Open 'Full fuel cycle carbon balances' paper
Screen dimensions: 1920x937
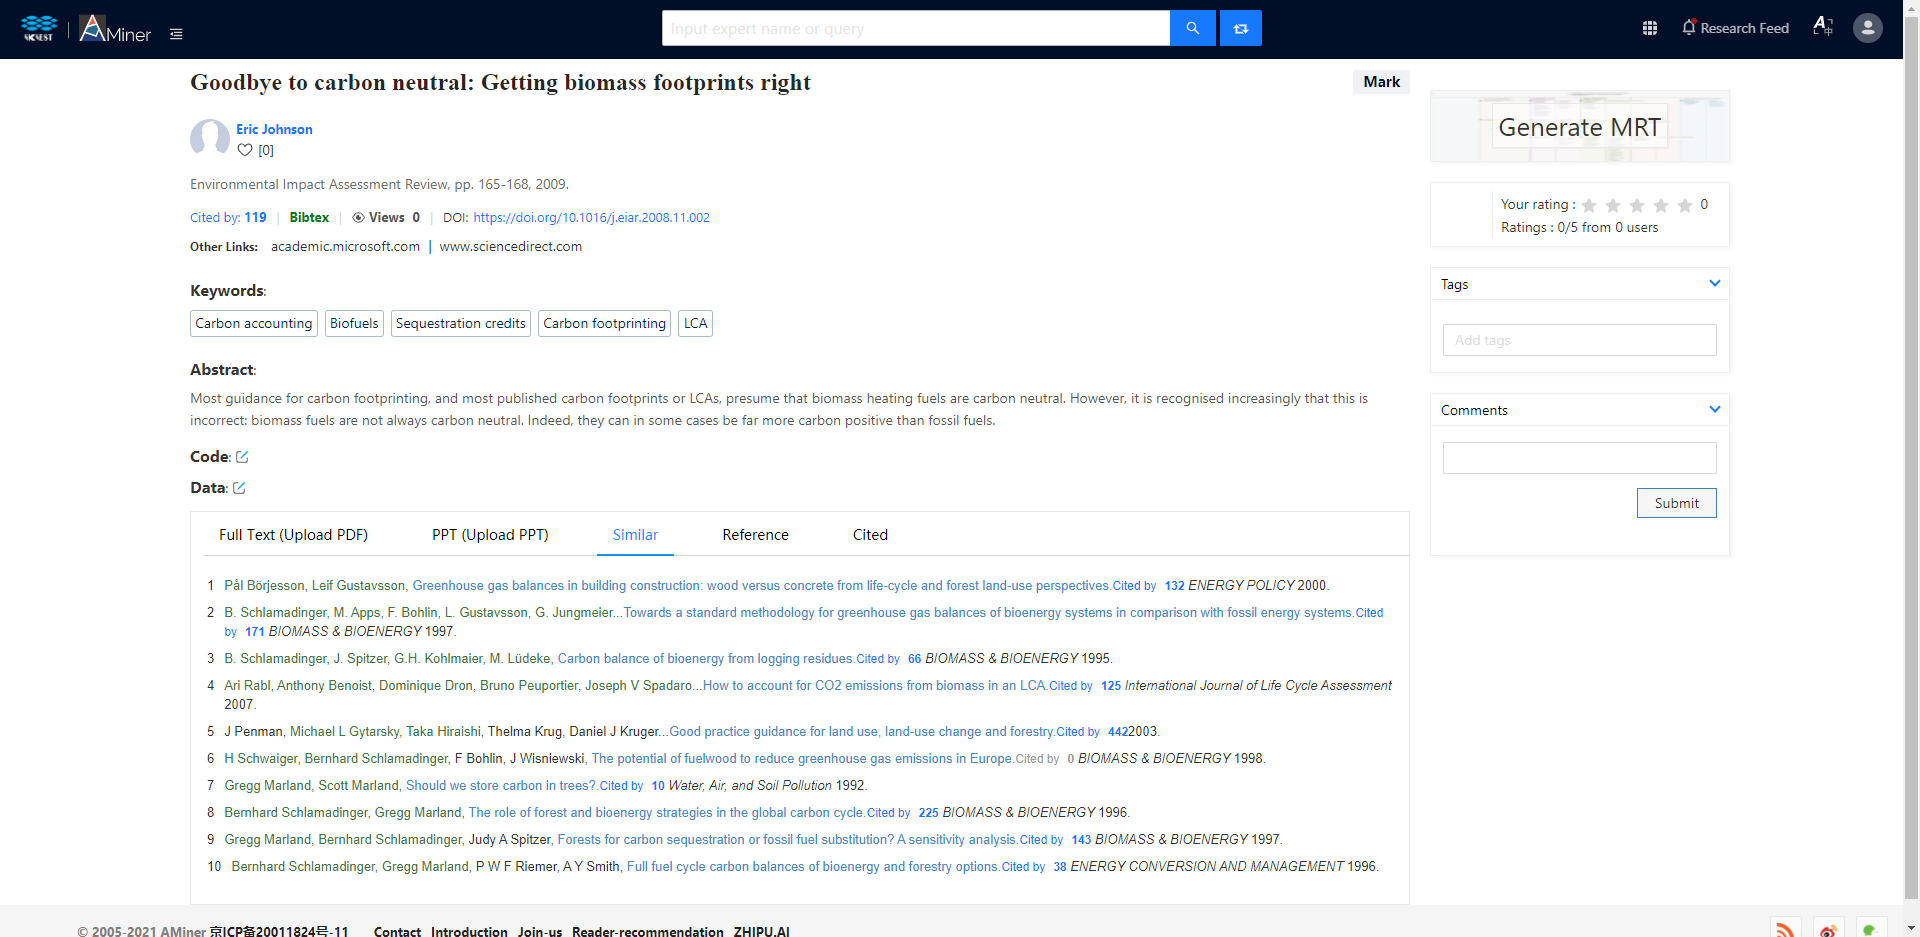click(812, 867)
